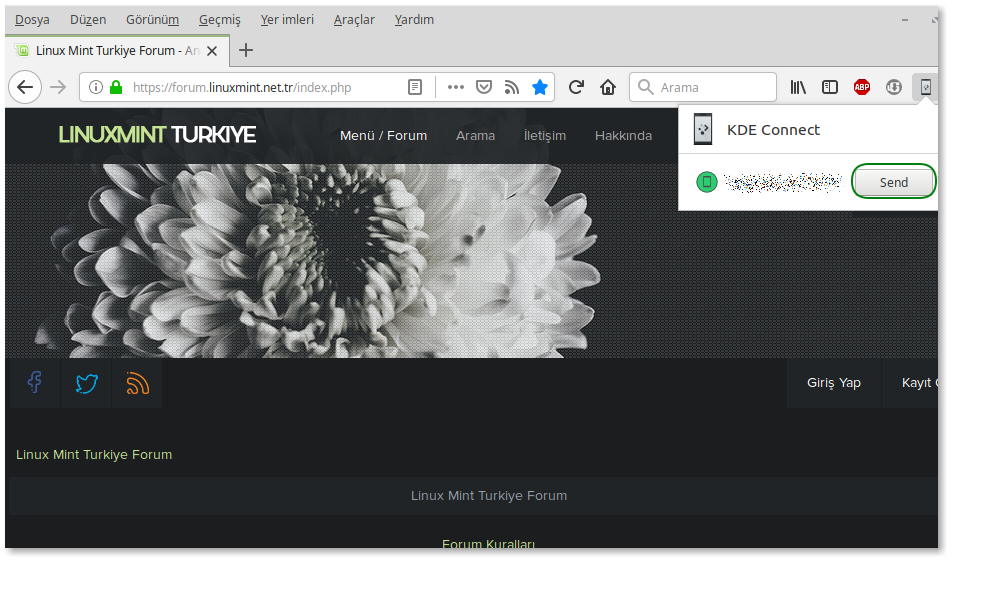993x603 pixels.
Task: Open the Yardım menu
Action: point(414,20)
